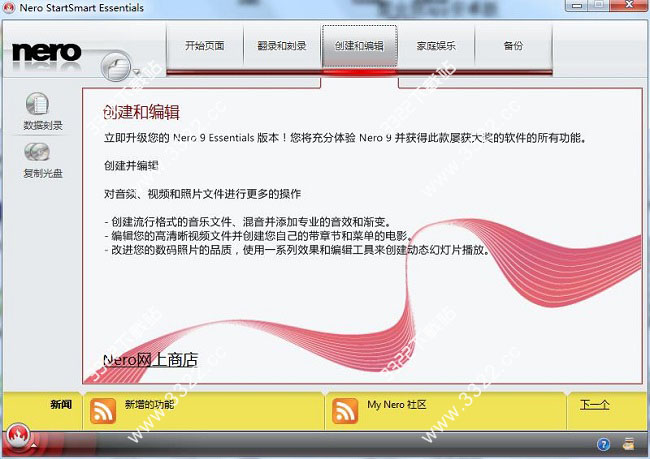650x459 pixels.
Task: Click the 新闻 news label
Action: coord(61,404)
